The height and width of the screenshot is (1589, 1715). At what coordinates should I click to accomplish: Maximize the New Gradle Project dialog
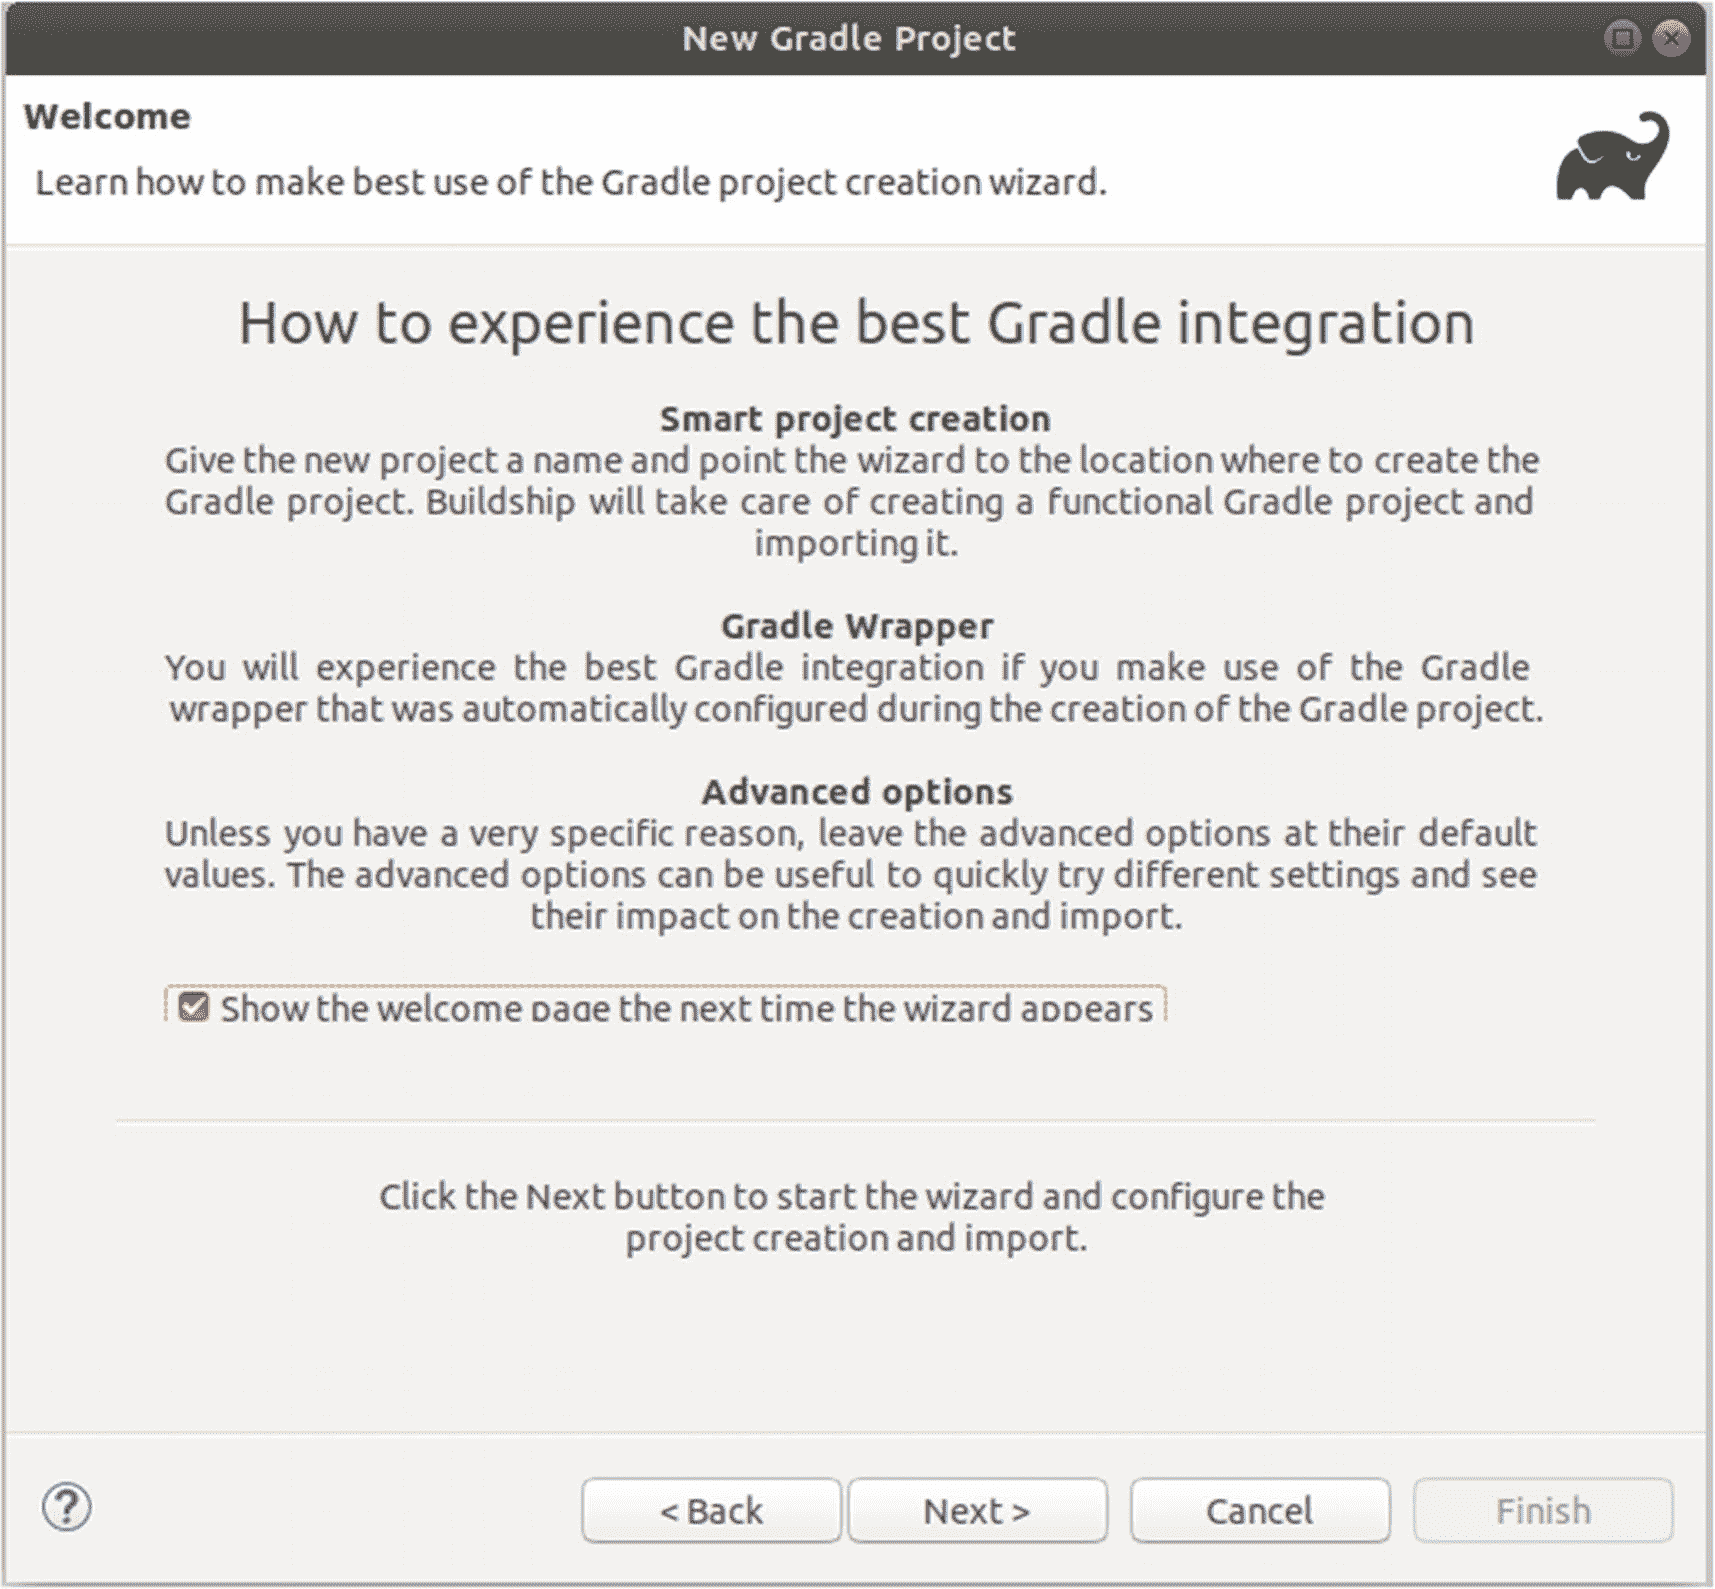1622,38
